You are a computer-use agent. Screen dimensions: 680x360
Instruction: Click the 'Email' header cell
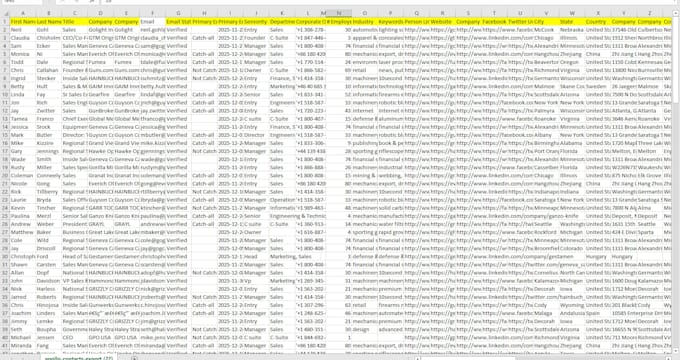[x=153, y=22]
